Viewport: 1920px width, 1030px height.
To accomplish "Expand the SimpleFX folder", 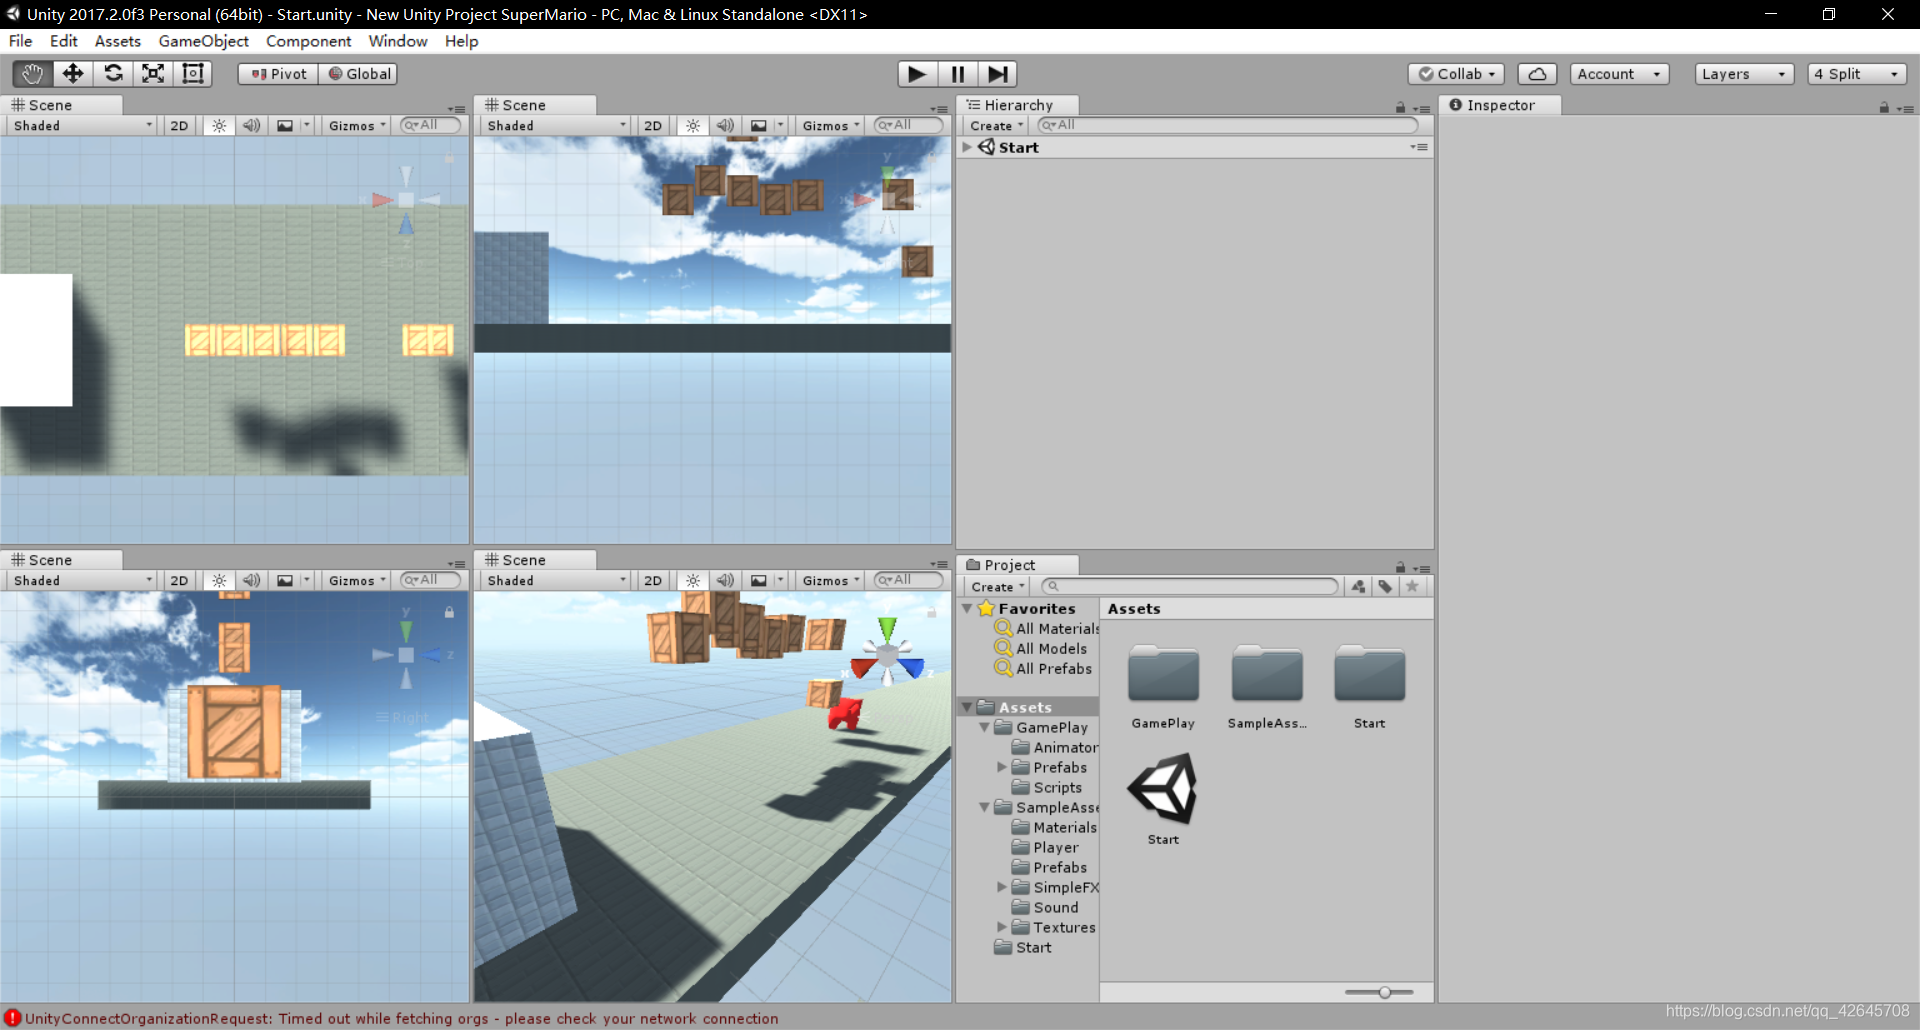I will tap(1002, 887).
